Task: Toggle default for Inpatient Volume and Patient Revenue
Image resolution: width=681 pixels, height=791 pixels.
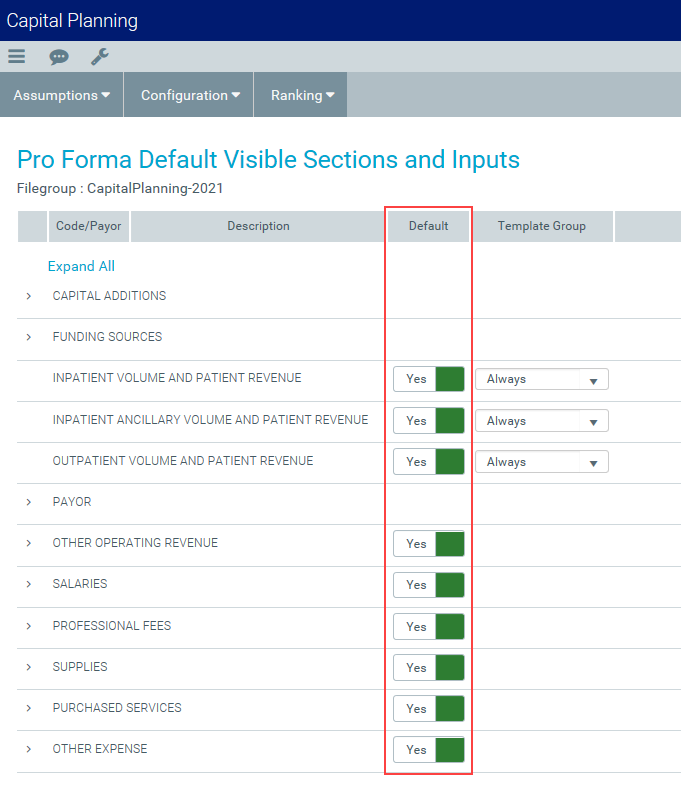Action: [x=429, y=380]
